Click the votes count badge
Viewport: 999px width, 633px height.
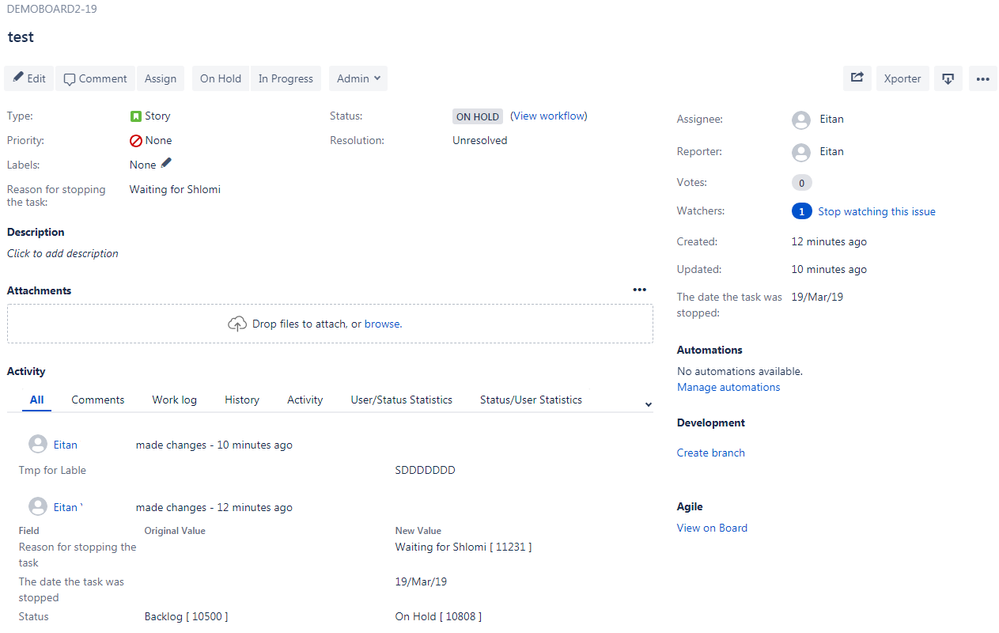tap(801, 183)
